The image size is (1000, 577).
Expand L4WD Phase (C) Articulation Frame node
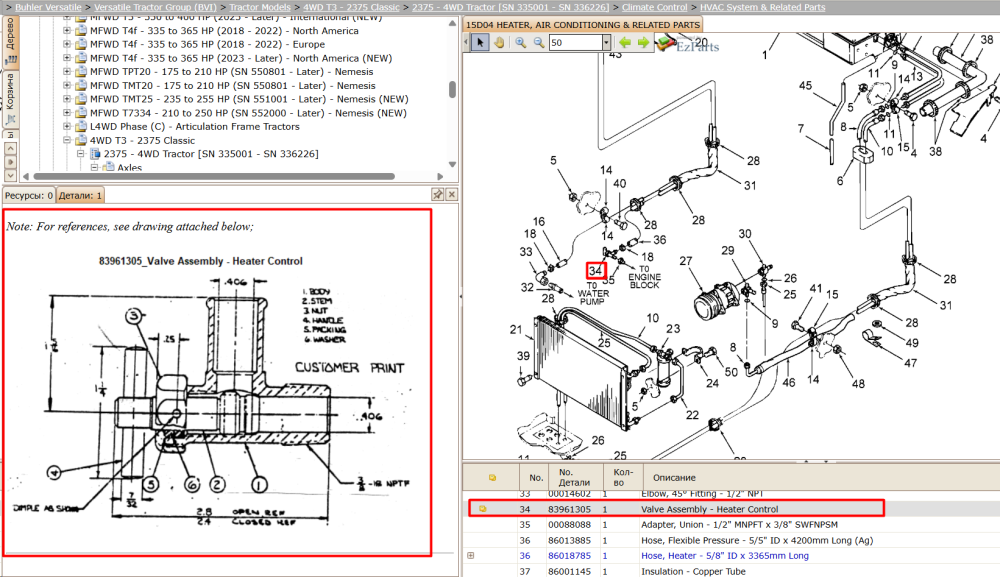pyautogui.click(x=67, y=126)
